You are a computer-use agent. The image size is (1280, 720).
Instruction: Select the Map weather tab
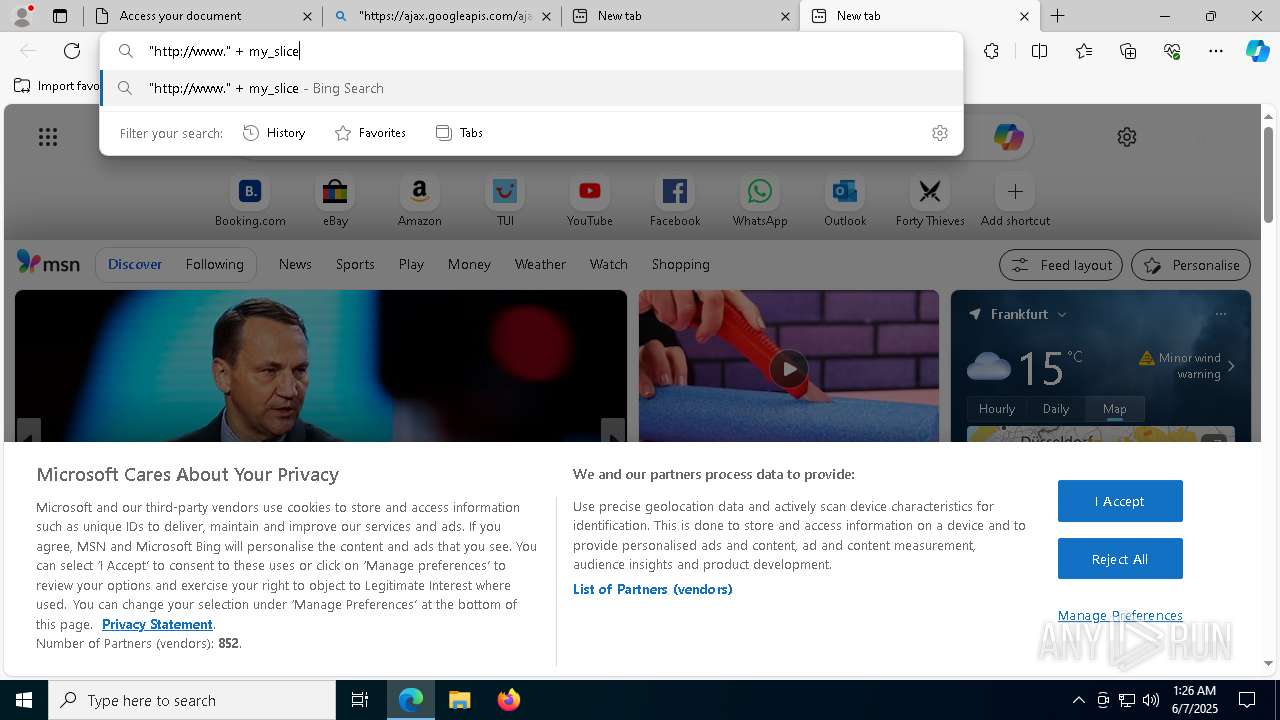pyautogui.click(x=1114, y=408)
